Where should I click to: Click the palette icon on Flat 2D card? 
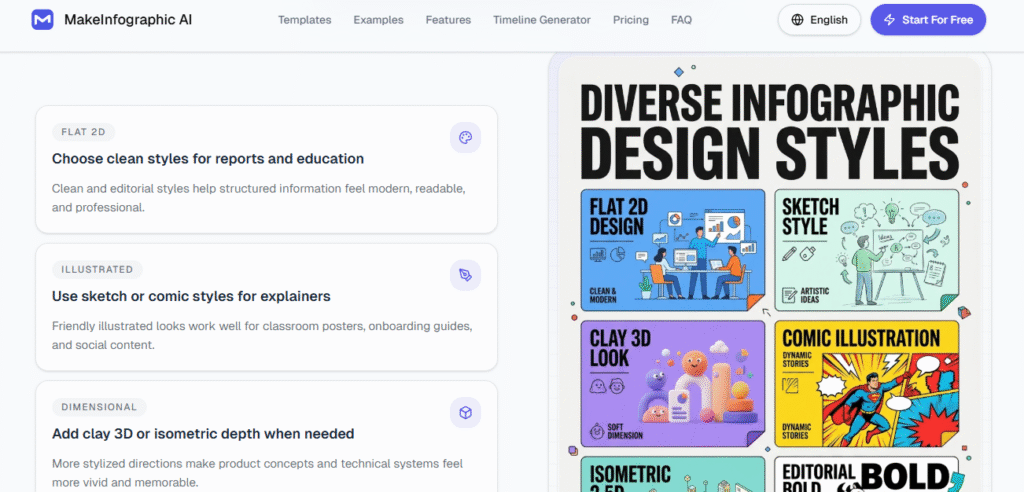465,138
